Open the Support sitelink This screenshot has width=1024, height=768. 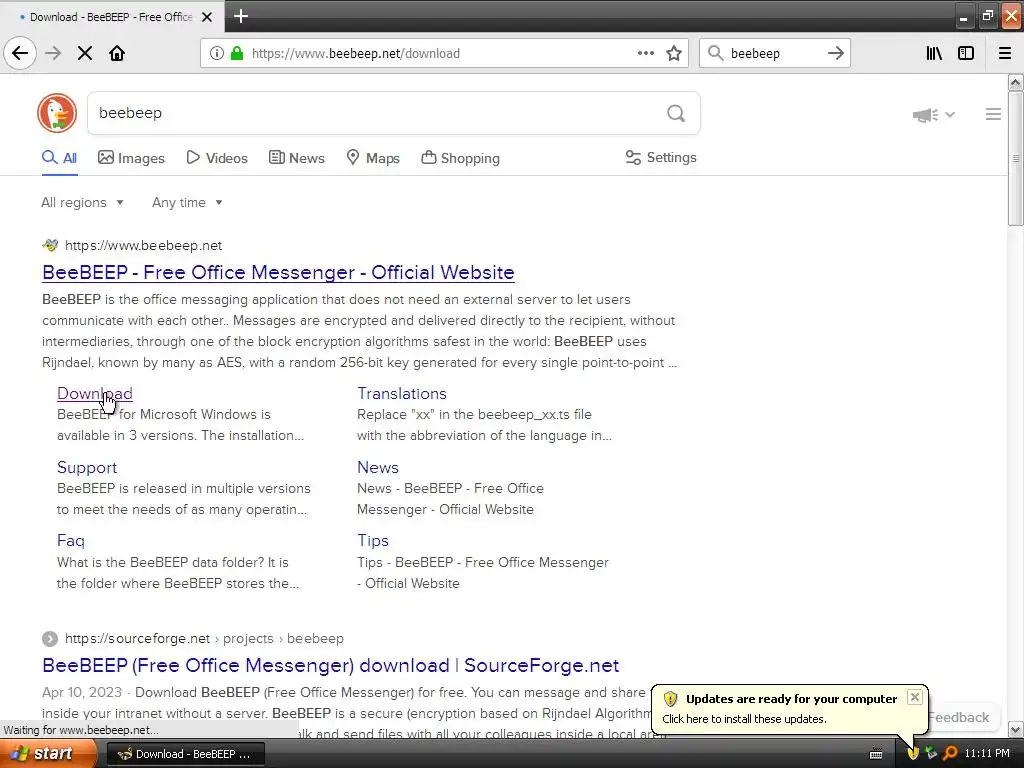point(87,468)
